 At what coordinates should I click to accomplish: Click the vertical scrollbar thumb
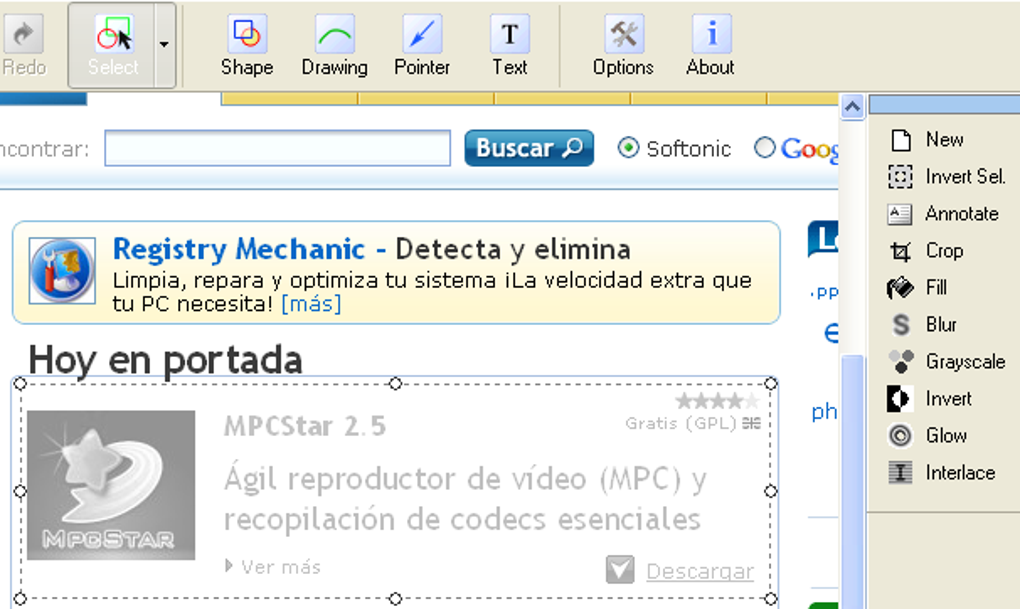pyautogui.click(x=852, y=481)
